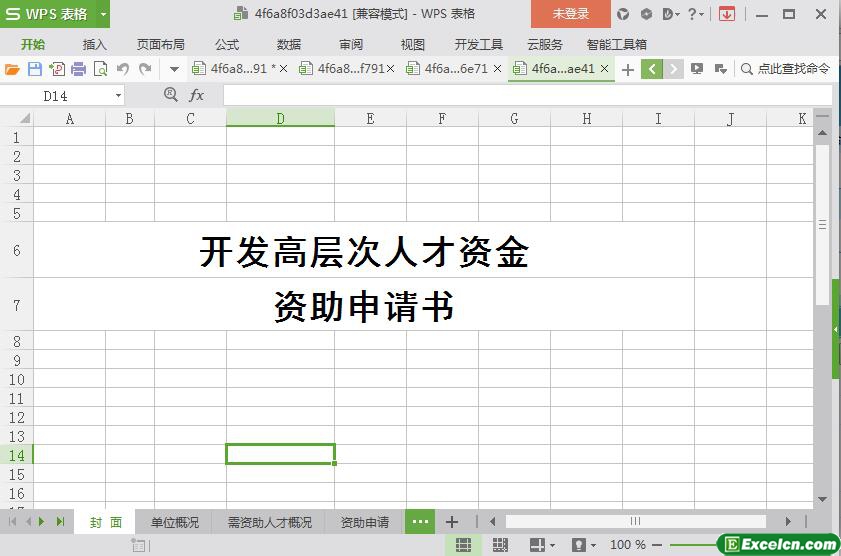This screenshot has height=556, width=841.
Task: Open the 开始 ribbon tab
Action: click(33, 45)
